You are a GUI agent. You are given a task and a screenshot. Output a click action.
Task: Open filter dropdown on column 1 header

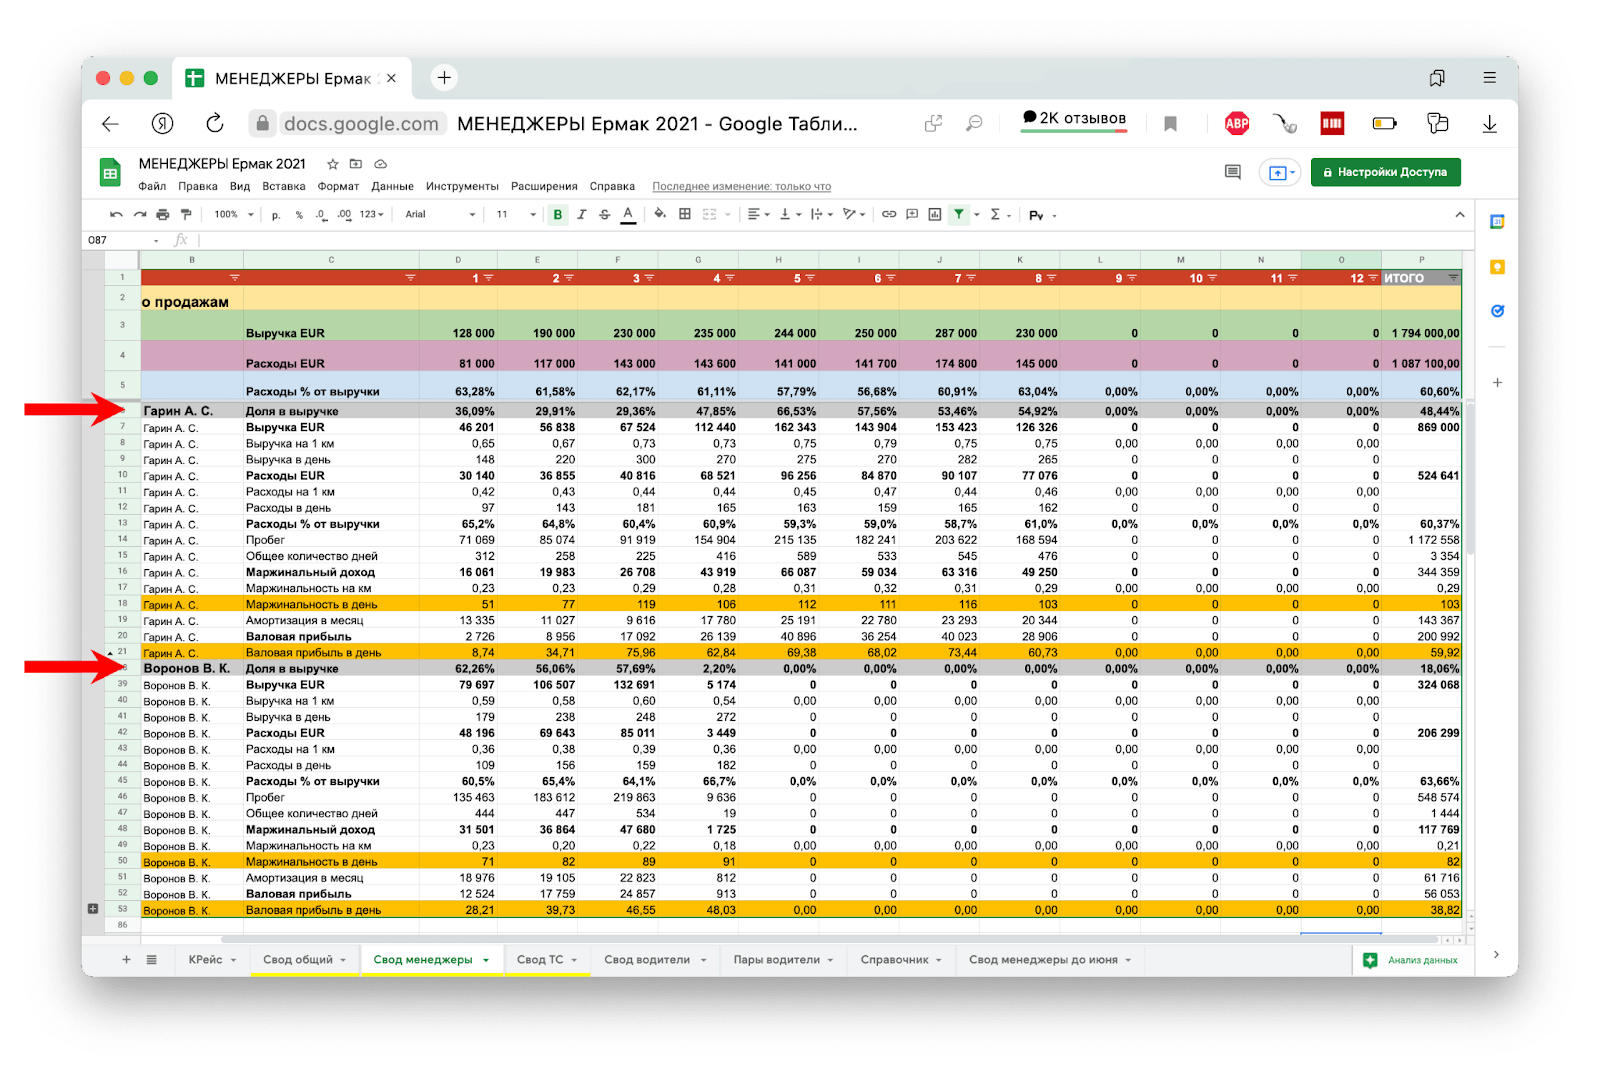(488, 278)
